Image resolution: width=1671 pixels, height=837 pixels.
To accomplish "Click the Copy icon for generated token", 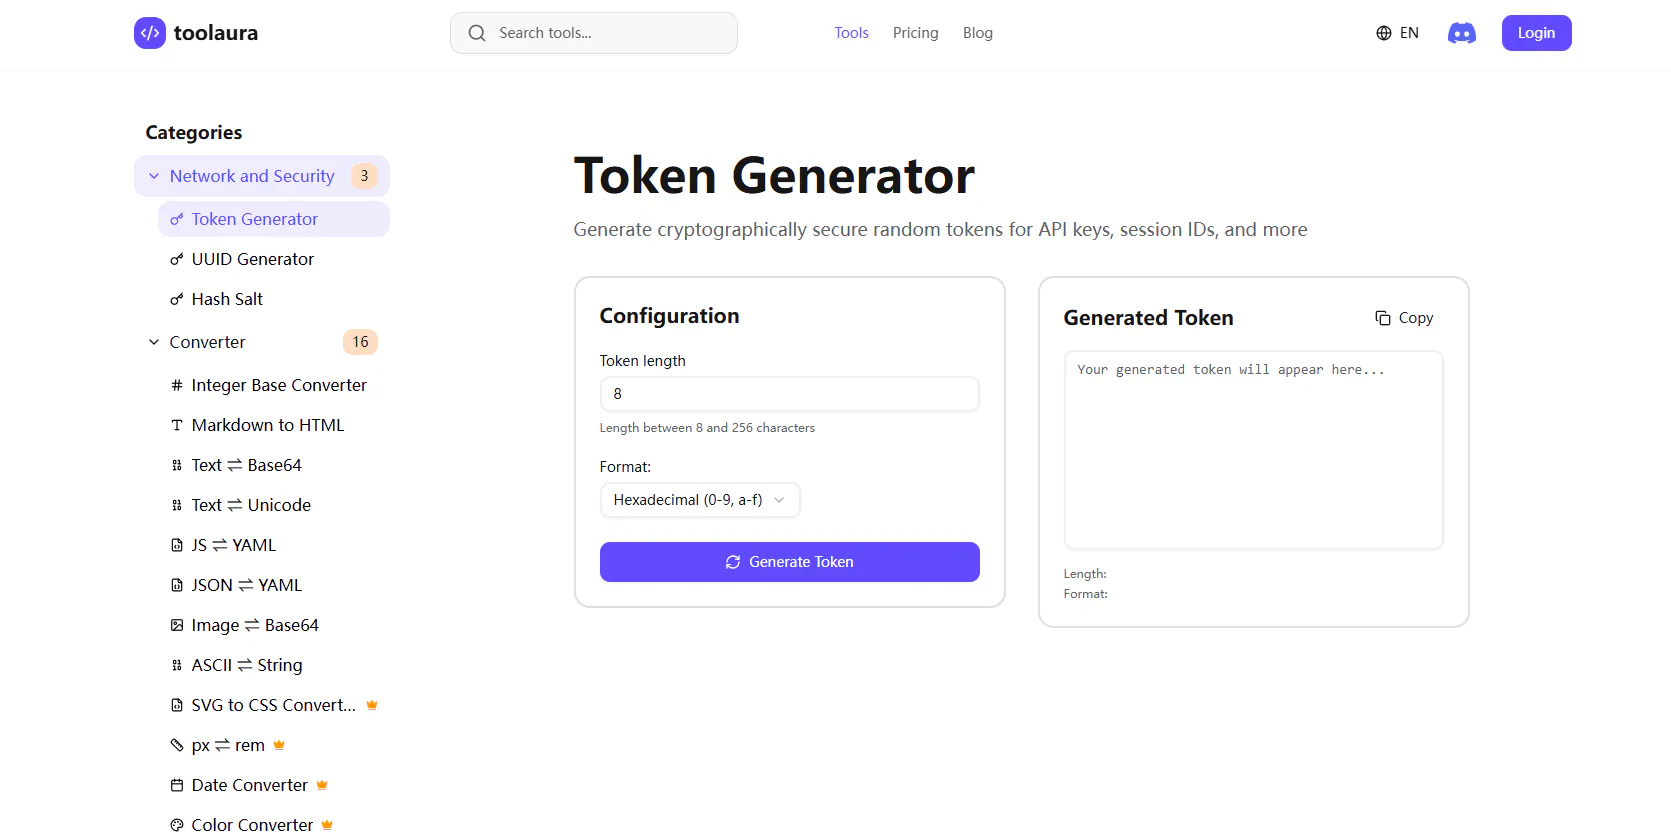I will 1383,318.
